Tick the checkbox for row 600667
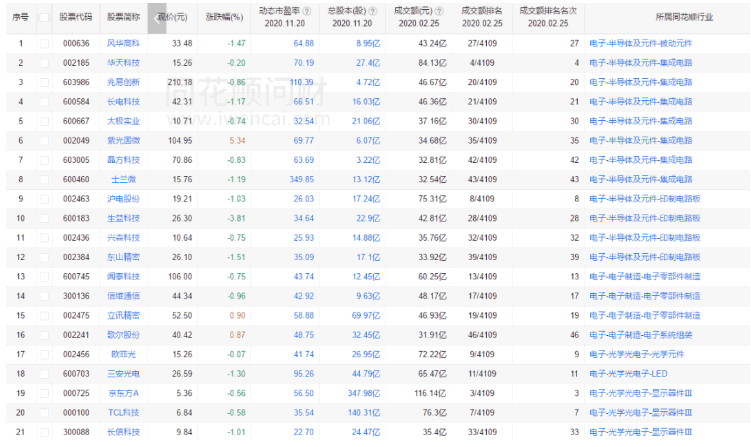 [44, 121]
